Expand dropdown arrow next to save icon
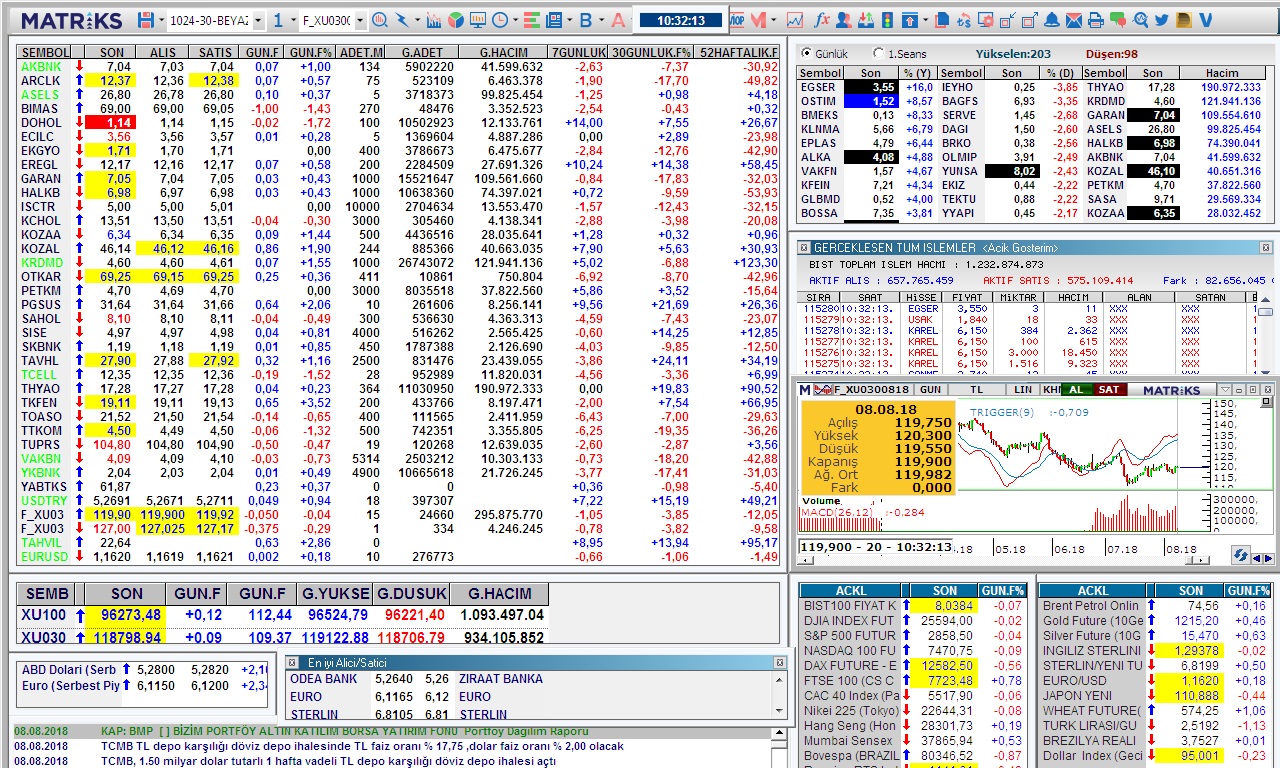This screenshot has height=768, width=1280. point(161,20)
